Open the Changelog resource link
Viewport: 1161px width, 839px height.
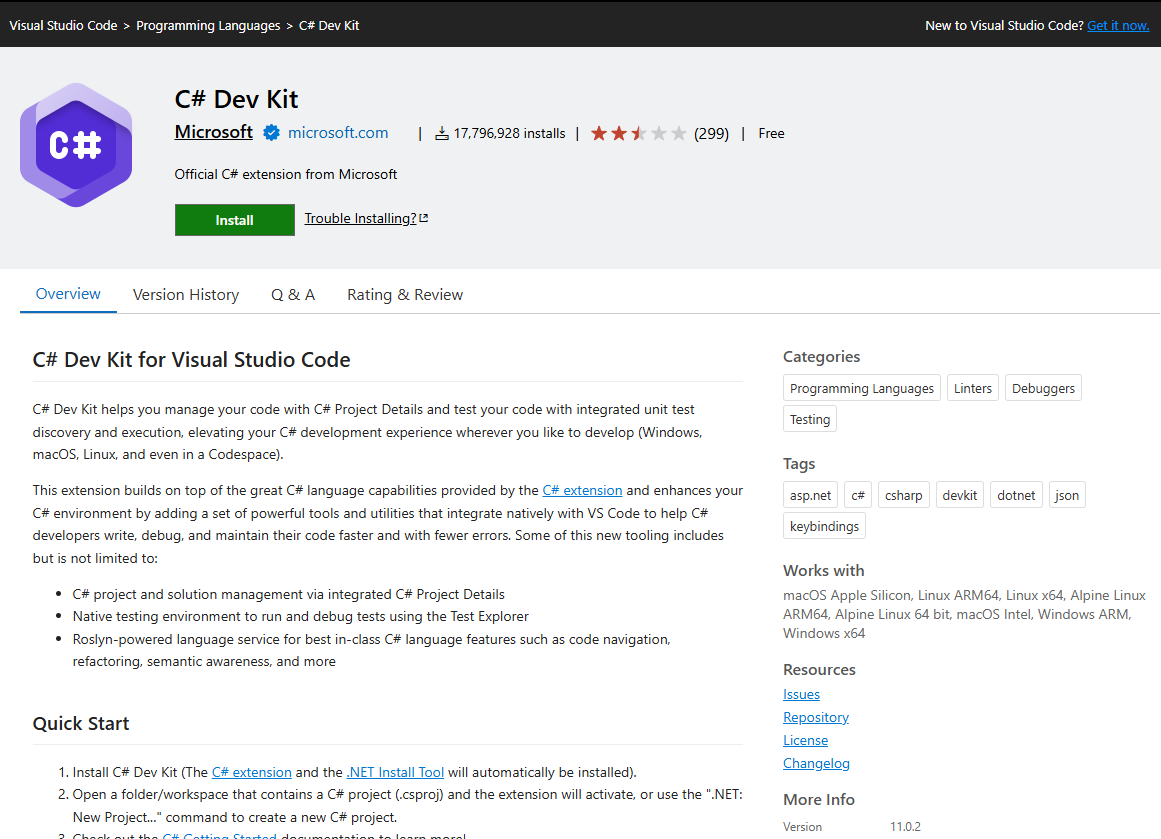(816, 763)
